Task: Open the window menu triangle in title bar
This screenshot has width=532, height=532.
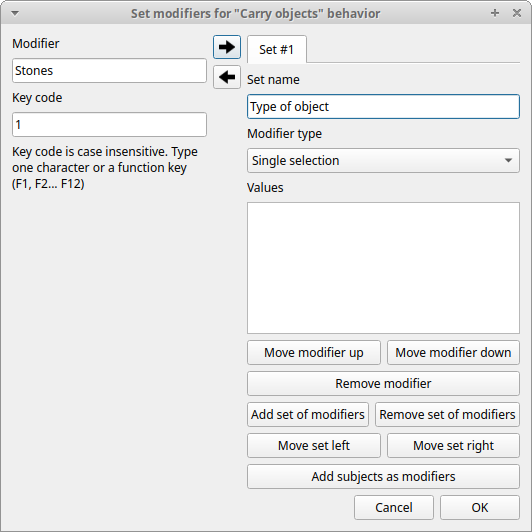Action: (15, 14)
